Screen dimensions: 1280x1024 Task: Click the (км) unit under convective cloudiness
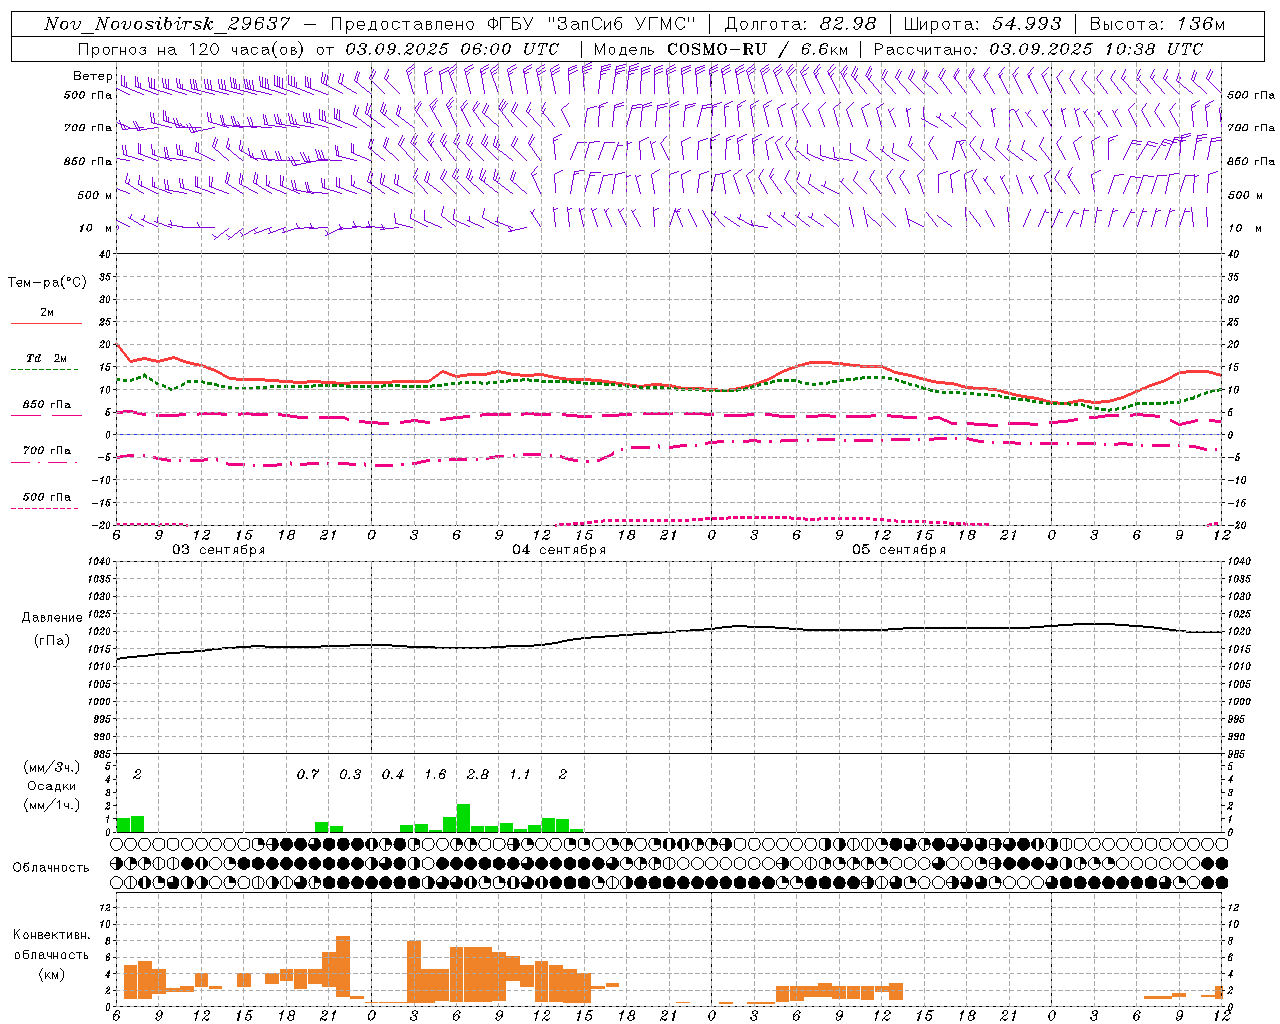[51, 974]
